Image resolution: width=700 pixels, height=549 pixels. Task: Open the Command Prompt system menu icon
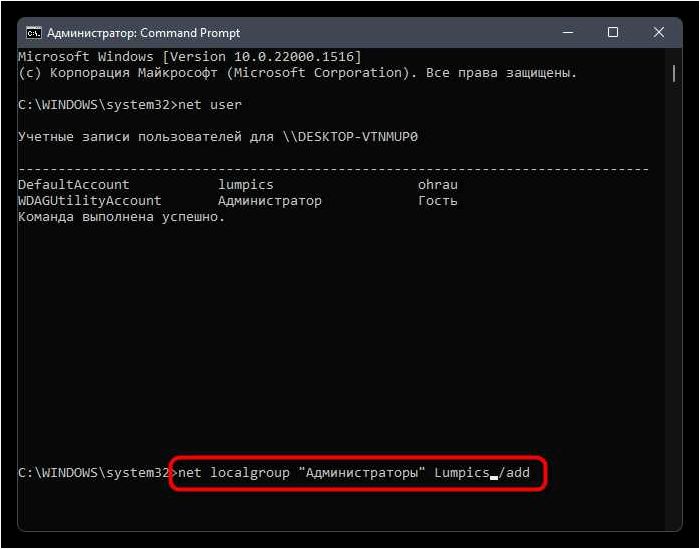click(x=33, y=33)
